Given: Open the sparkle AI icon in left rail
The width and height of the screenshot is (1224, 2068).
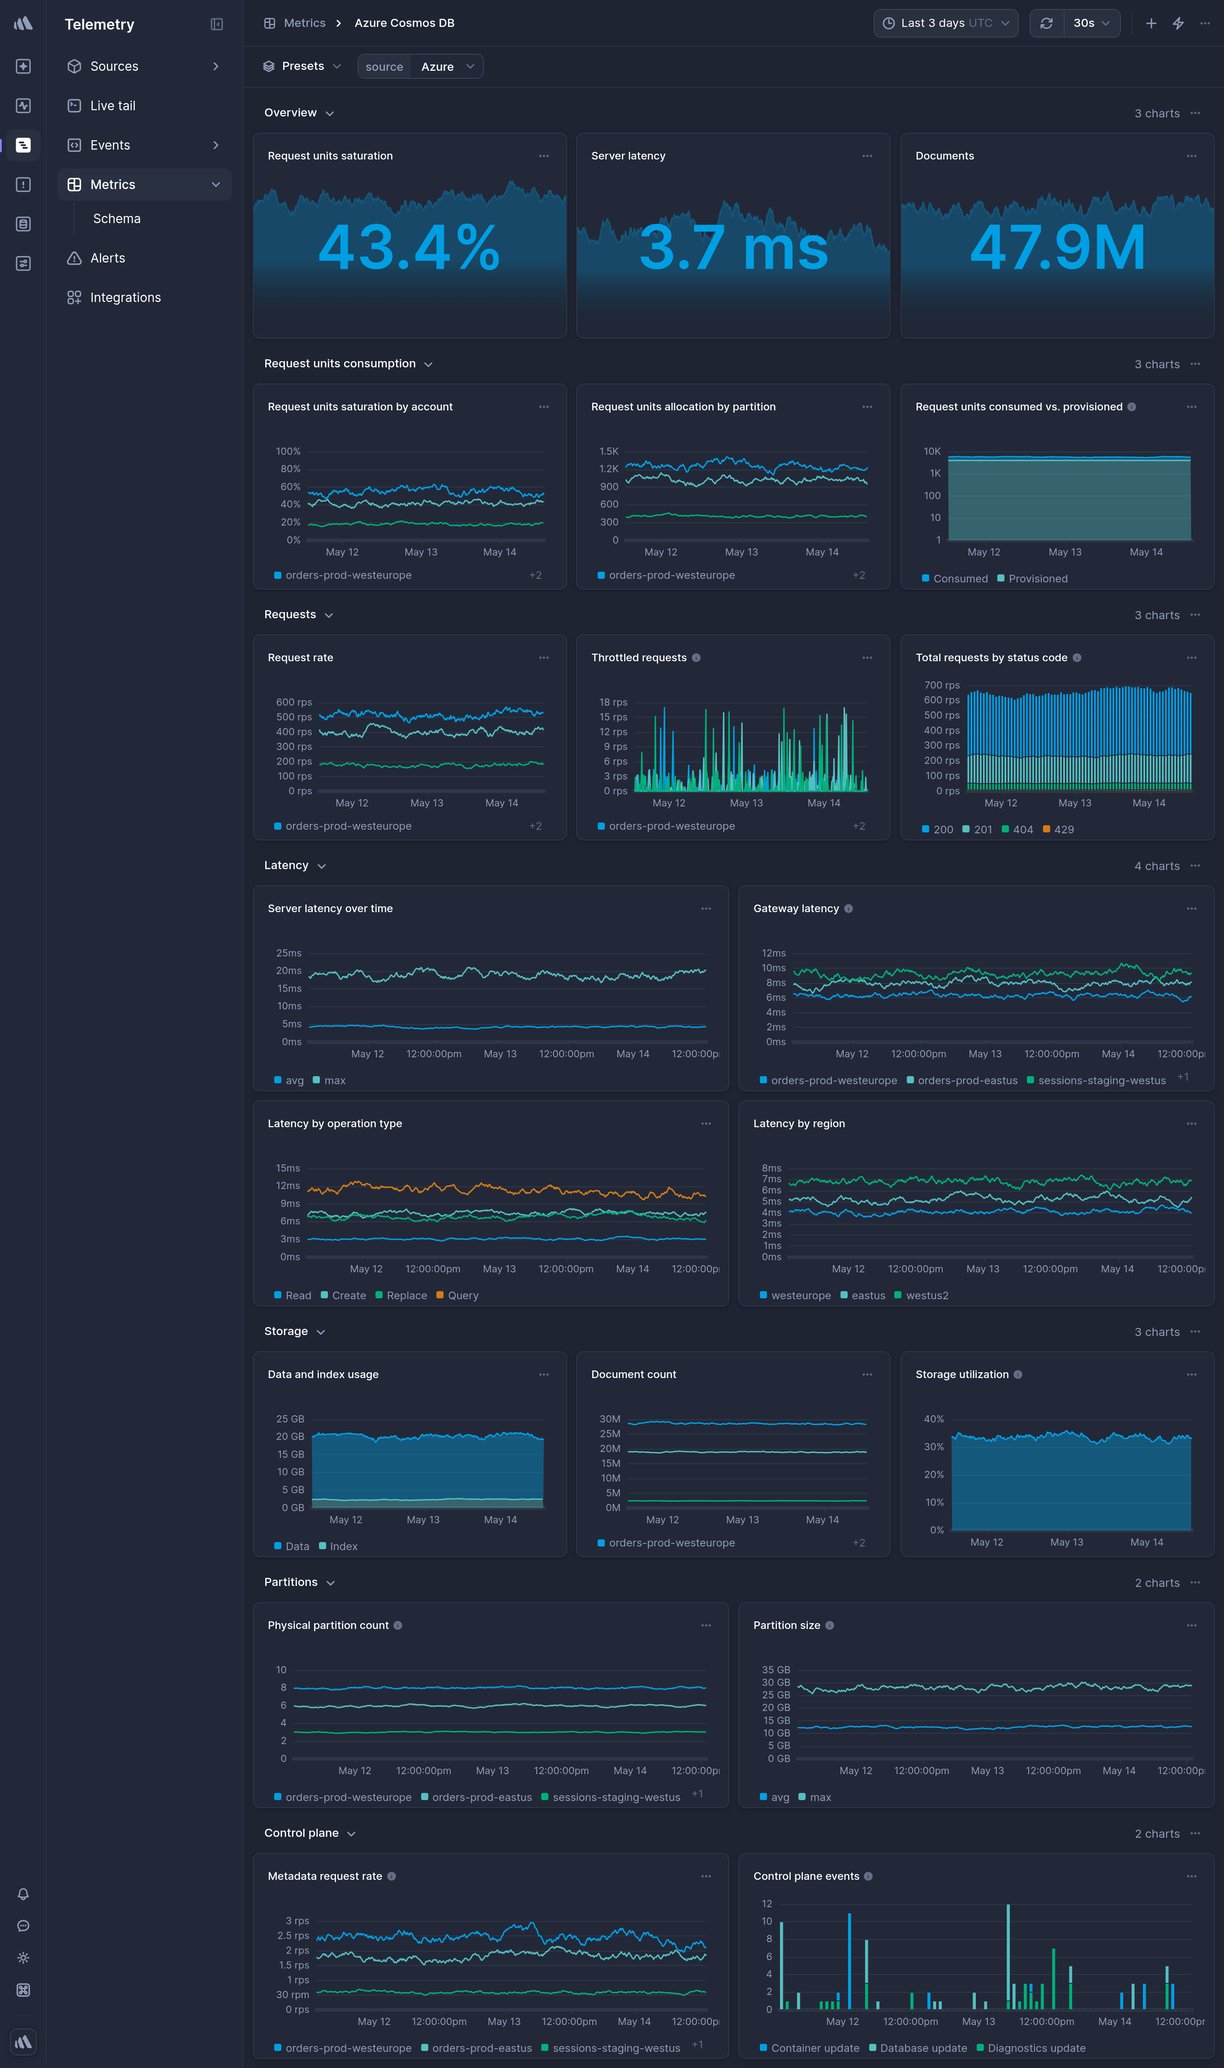Looking at the screenshot, I should pos(23,66).
